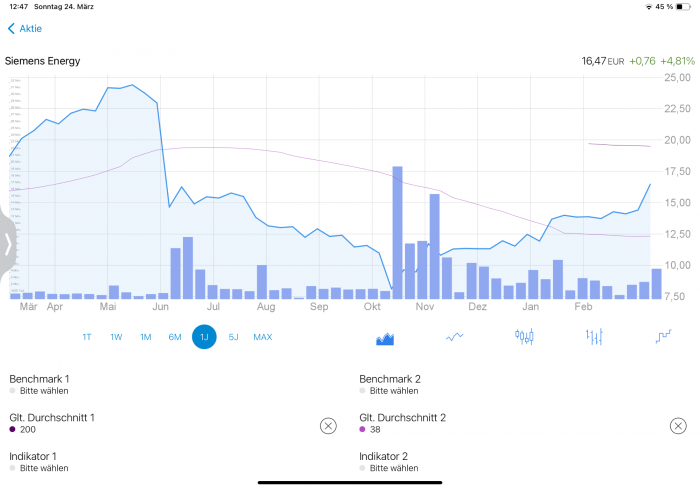Choose Benchmark 2 selection
The image size is (700, 488).
coord(390,385)
